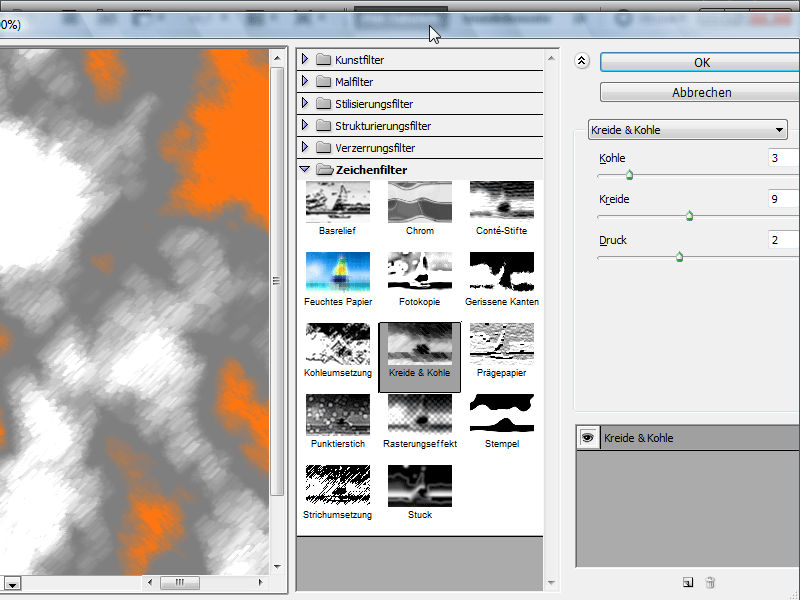Select the Gerissene Kanten filter thumbnail
800x600 pixels.
502,272
